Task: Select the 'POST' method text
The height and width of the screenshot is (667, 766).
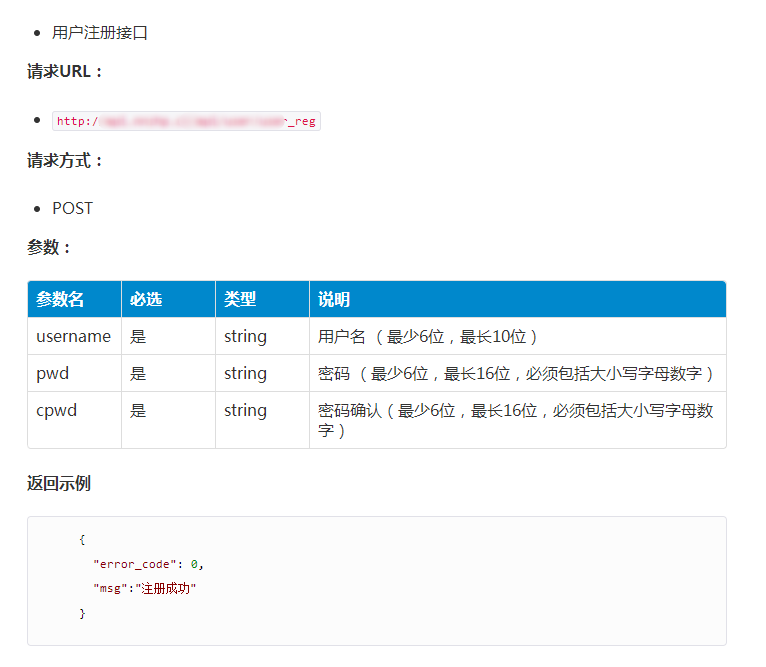Action: point(72,209)
